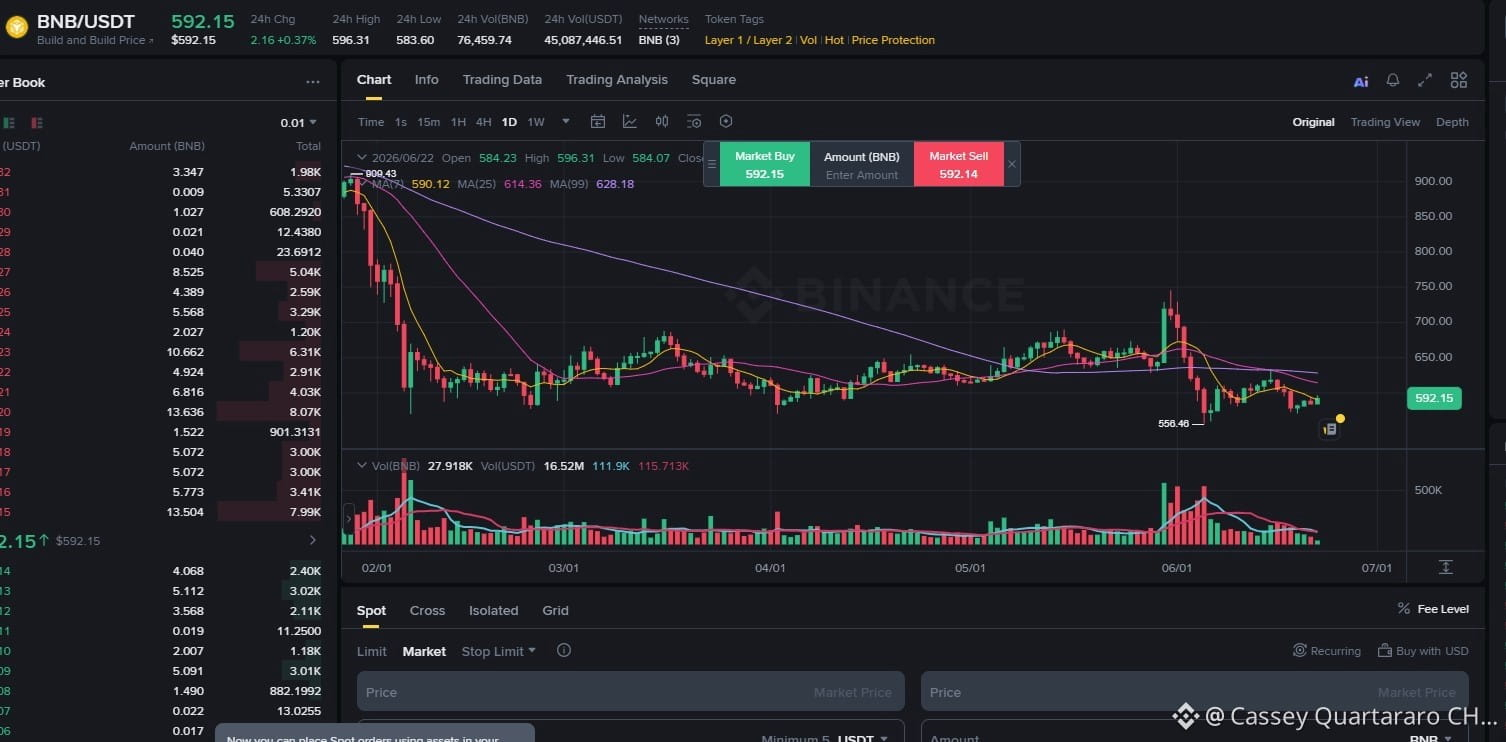This screenshot has width=1506, height=742.
Task: Click the BNB coin logo
Action: (16, 27)
